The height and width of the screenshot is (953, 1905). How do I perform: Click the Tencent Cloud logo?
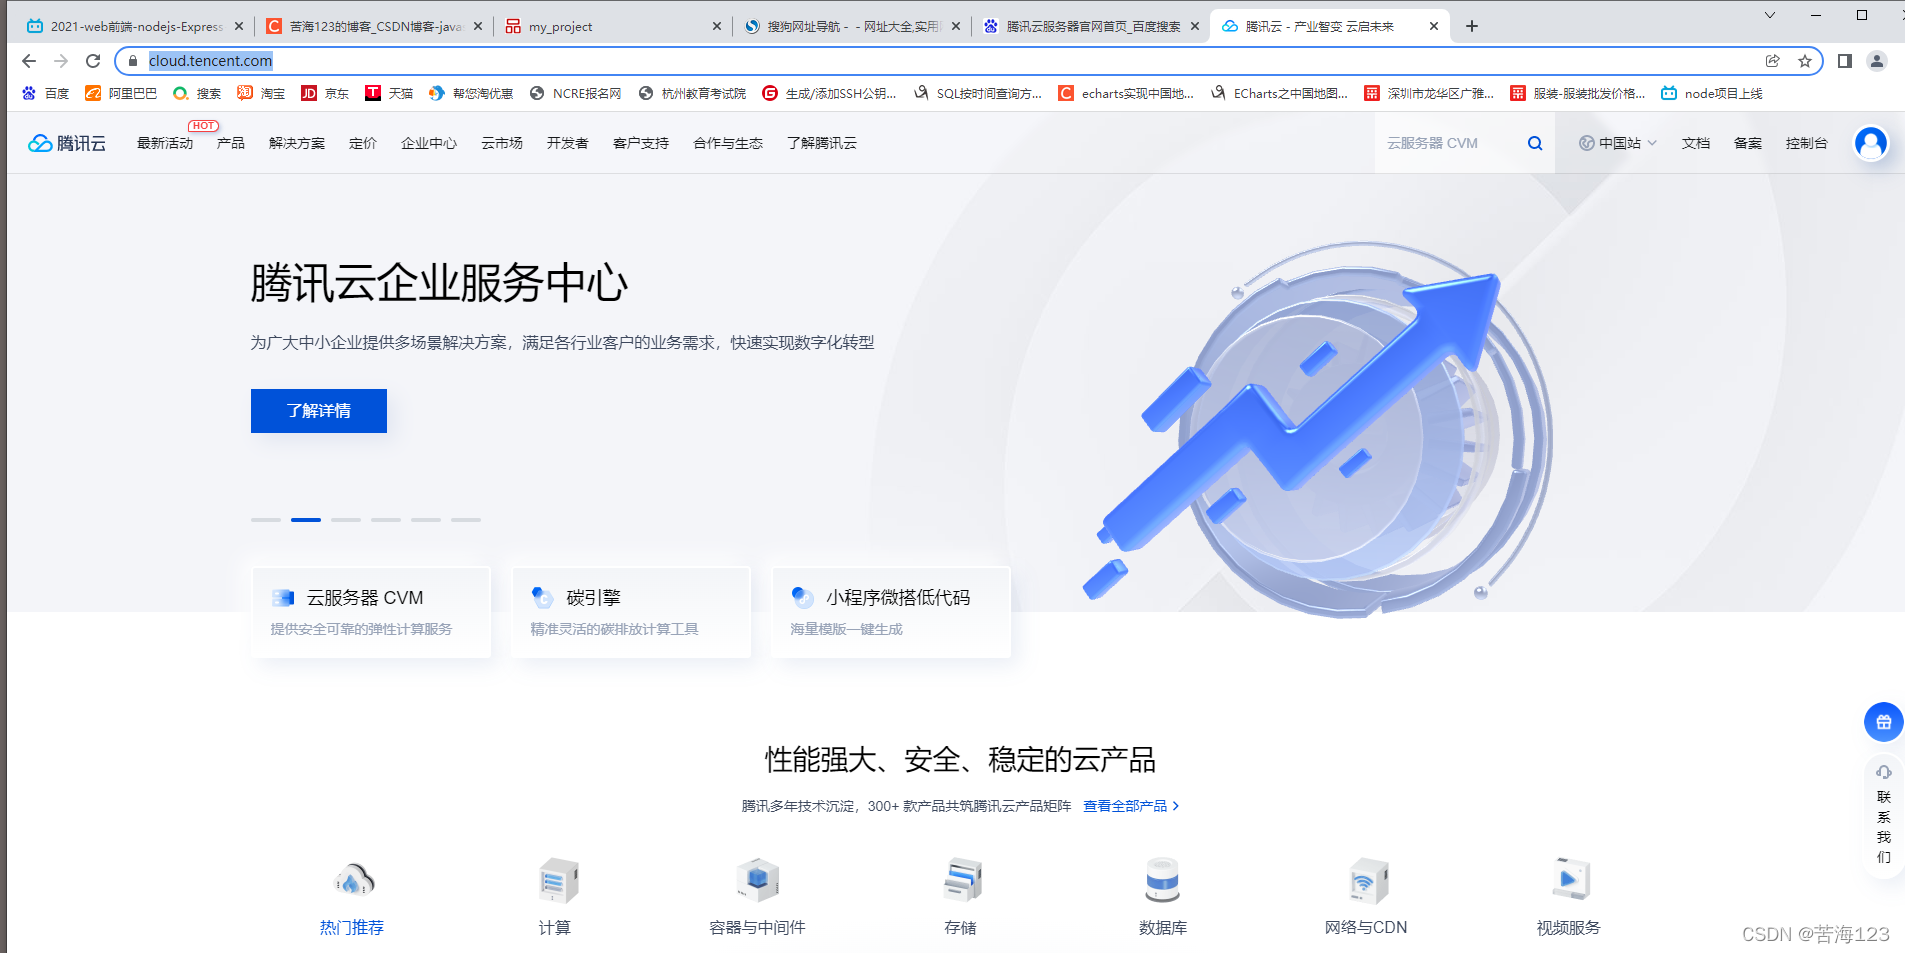tap(67, 143)
